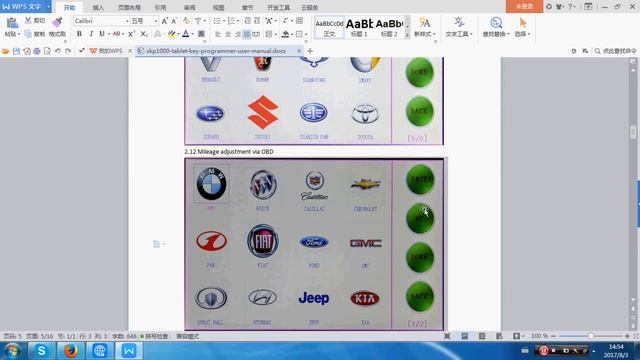Click the search command box
This screenshot has height=360, width=640.
[616, 51]
